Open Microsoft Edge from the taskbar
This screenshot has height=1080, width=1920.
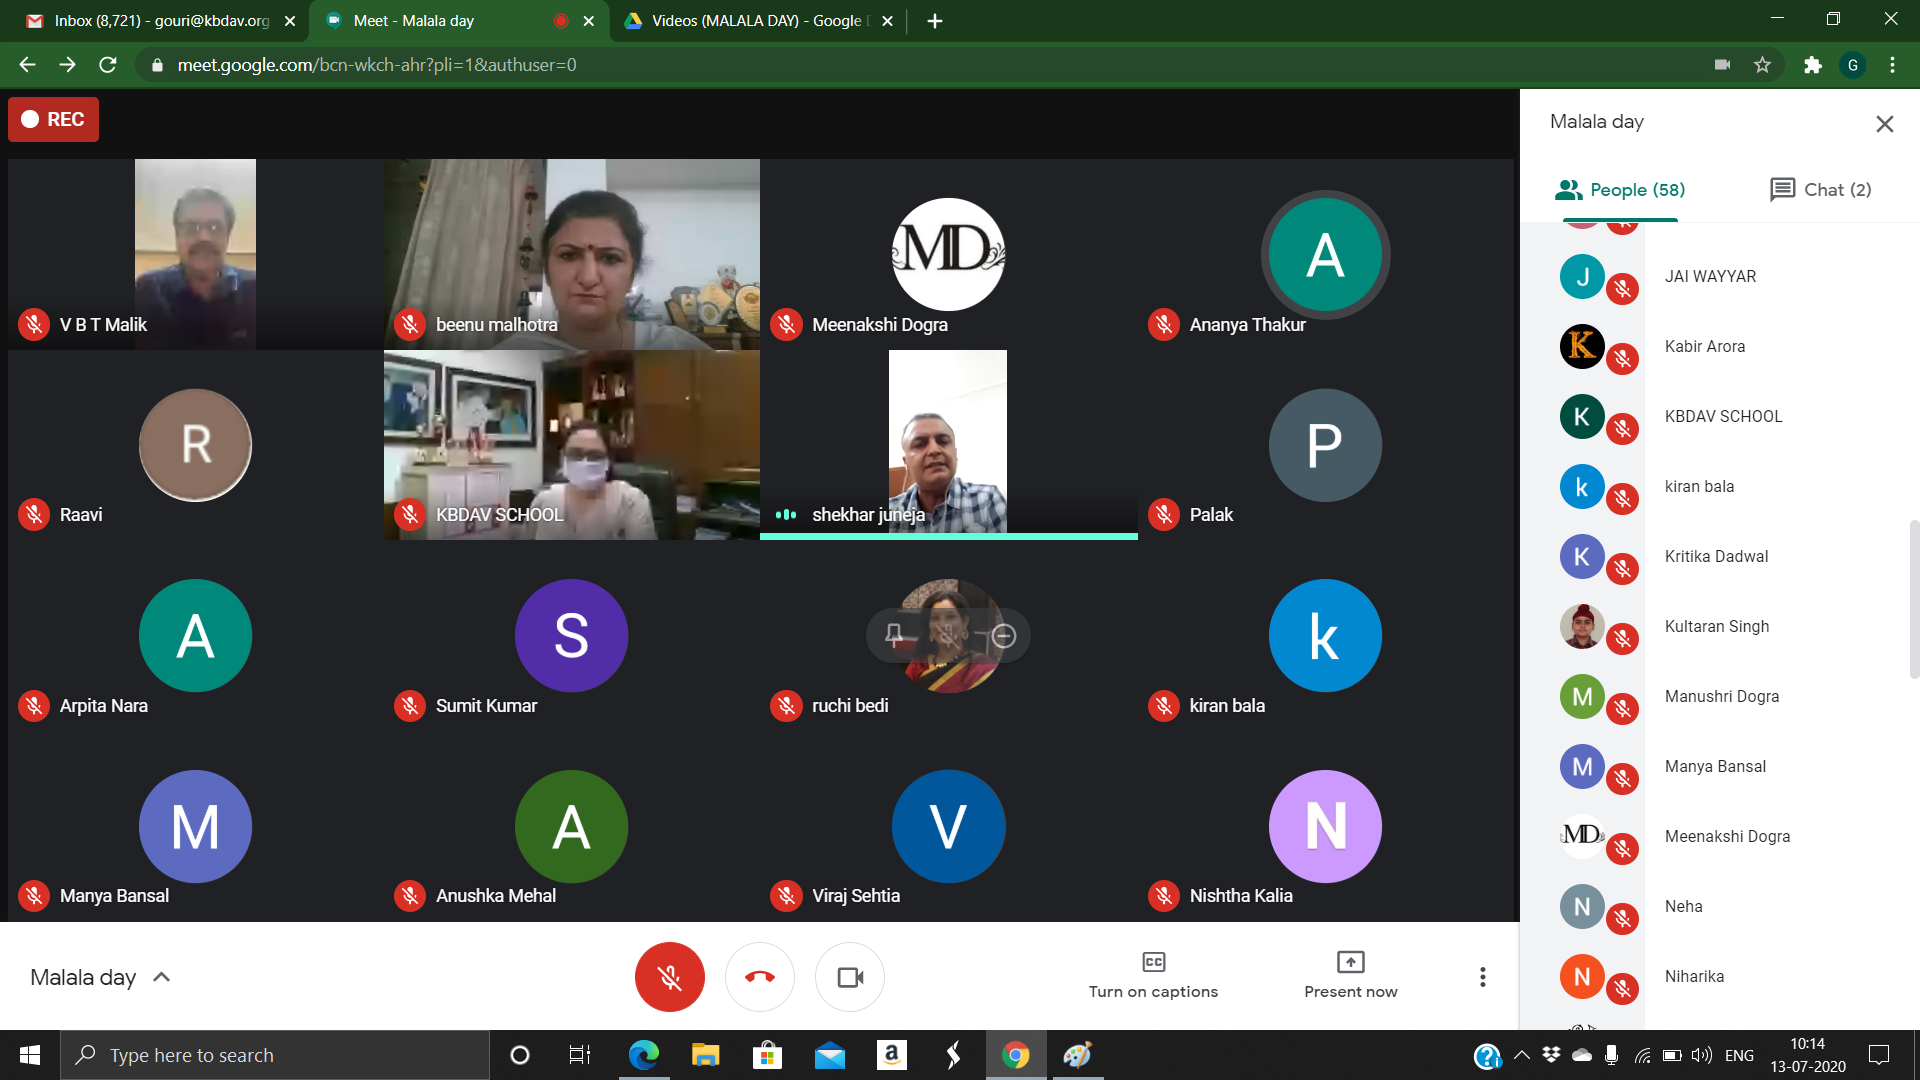coord(643,1055)
